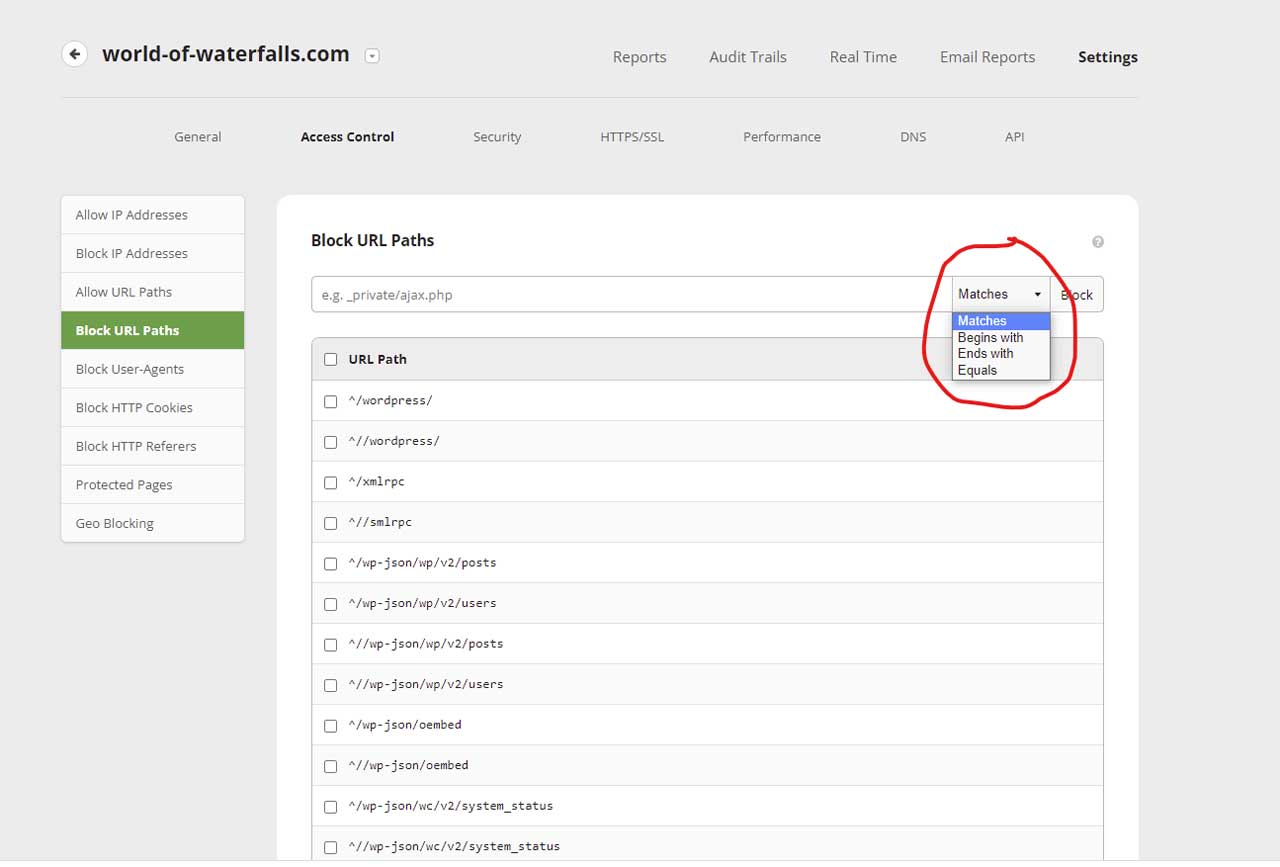Check the ^/wordpress/ row checkbox
The image size is (1280, 867).
pos(331,401)
